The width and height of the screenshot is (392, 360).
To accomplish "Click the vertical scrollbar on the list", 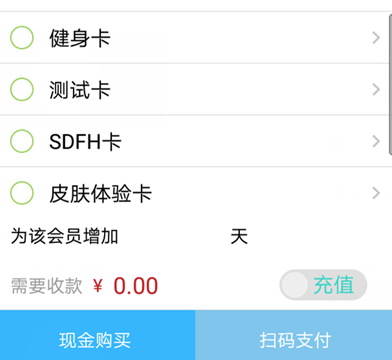I will (390, 85).
